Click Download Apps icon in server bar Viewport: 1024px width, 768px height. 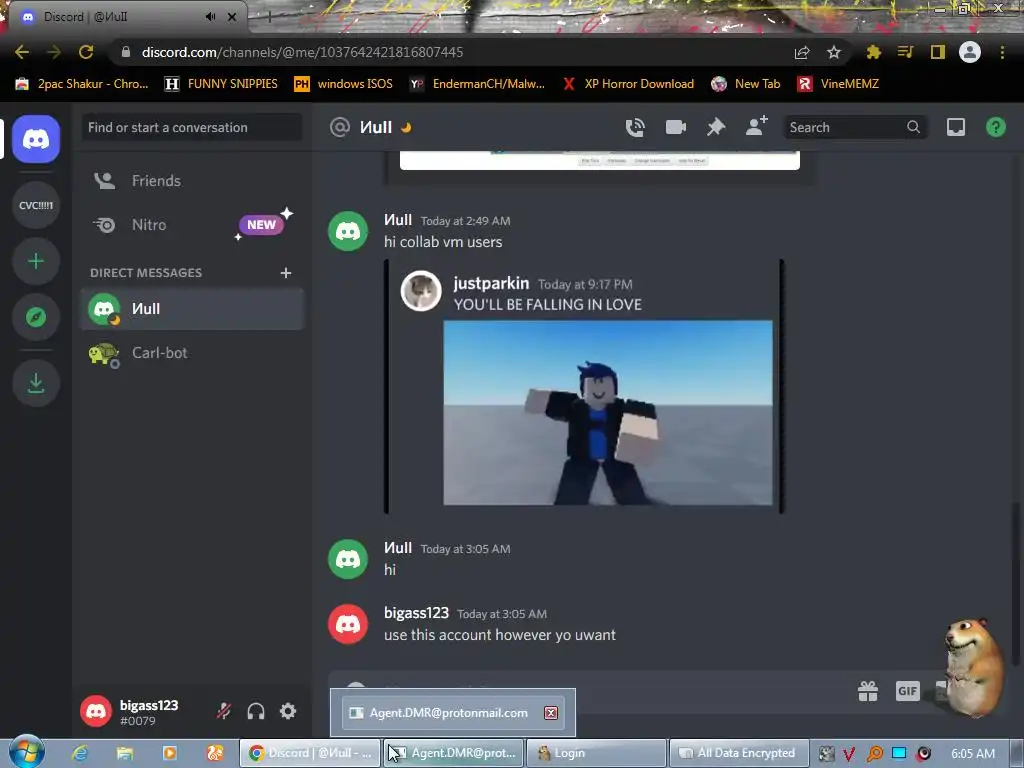point(36,383)
